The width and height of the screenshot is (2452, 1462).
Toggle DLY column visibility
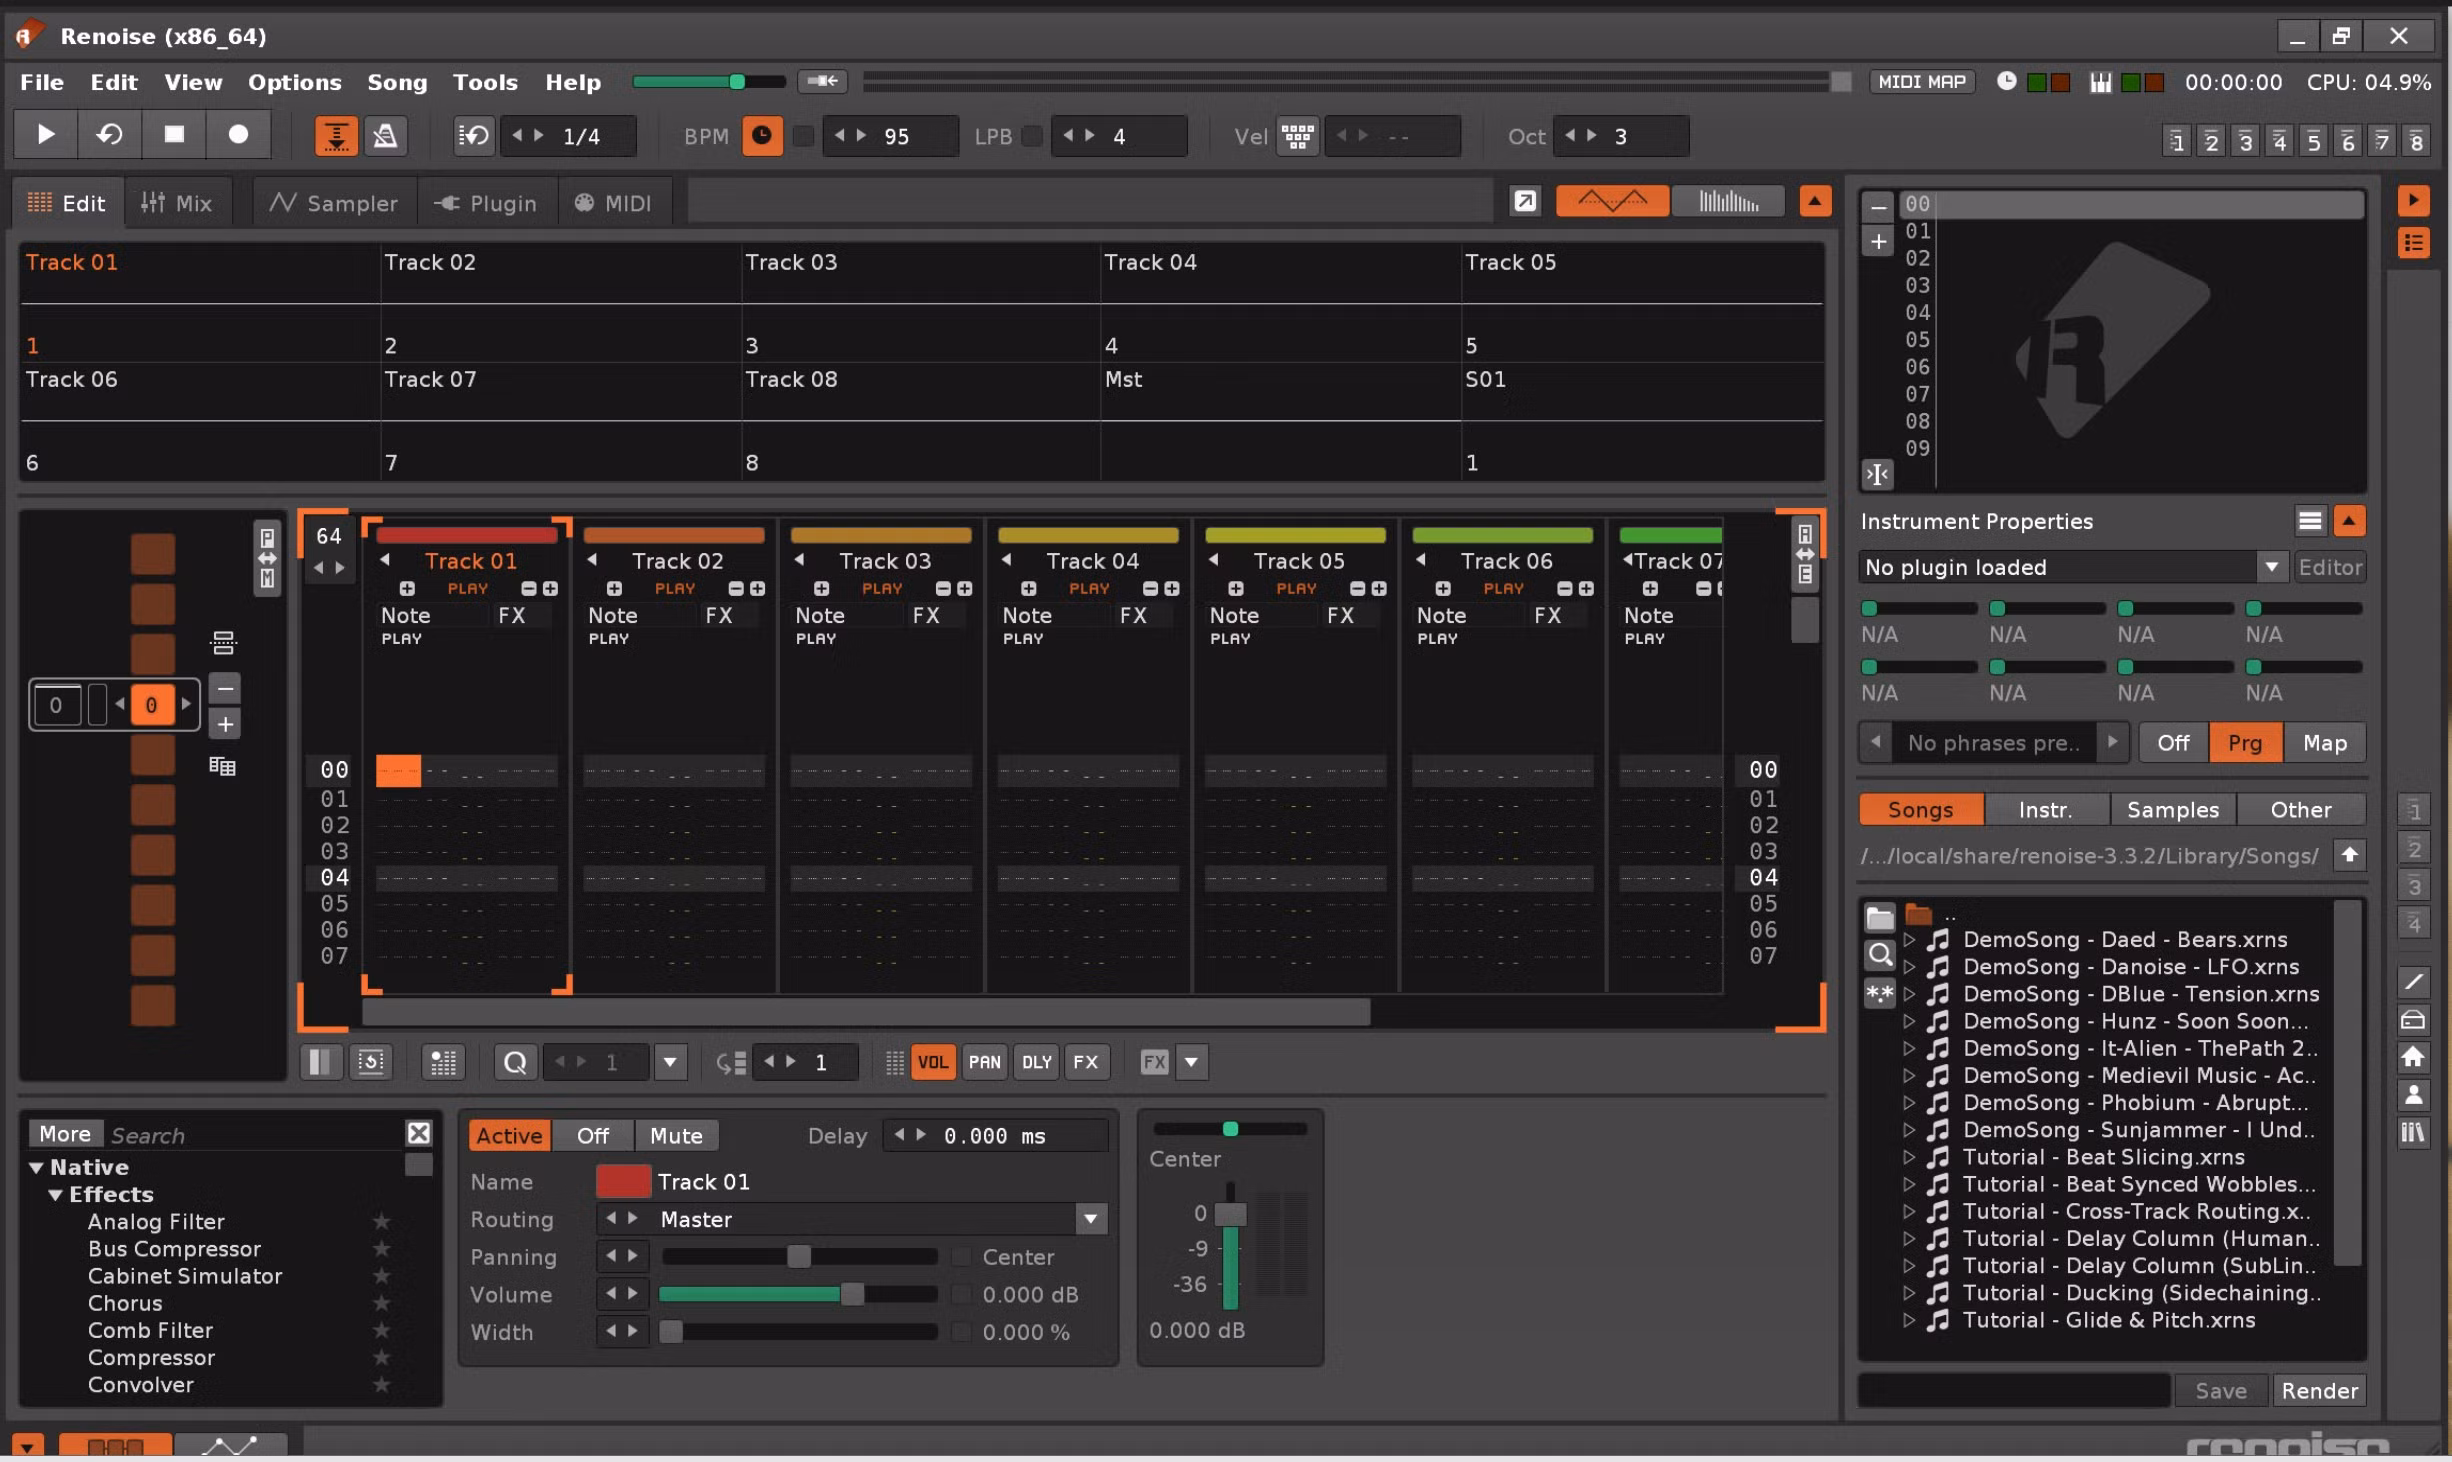click(x=1036, y=1062)
